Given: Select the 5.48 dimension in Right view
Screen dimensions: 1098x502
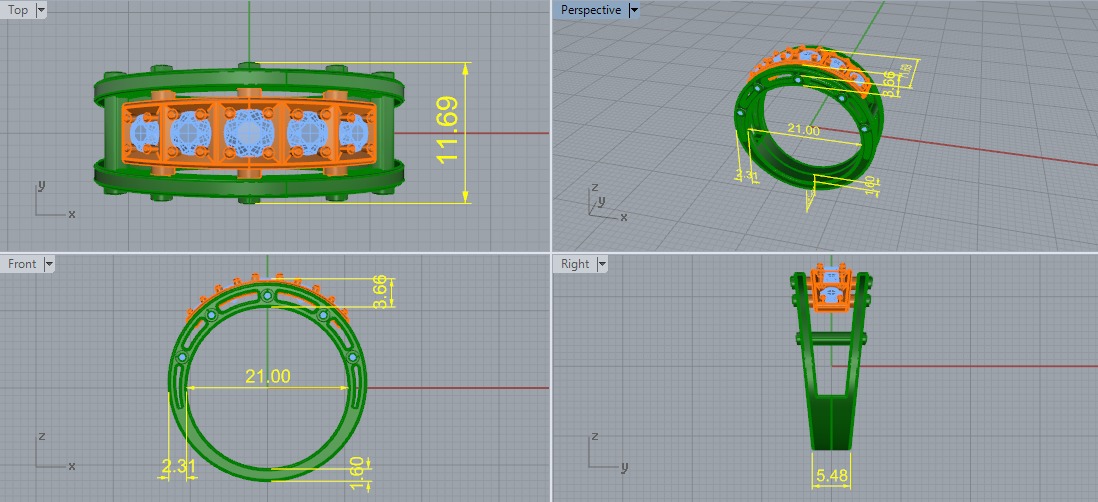Looking at the screenshot, I should point(832,476).
